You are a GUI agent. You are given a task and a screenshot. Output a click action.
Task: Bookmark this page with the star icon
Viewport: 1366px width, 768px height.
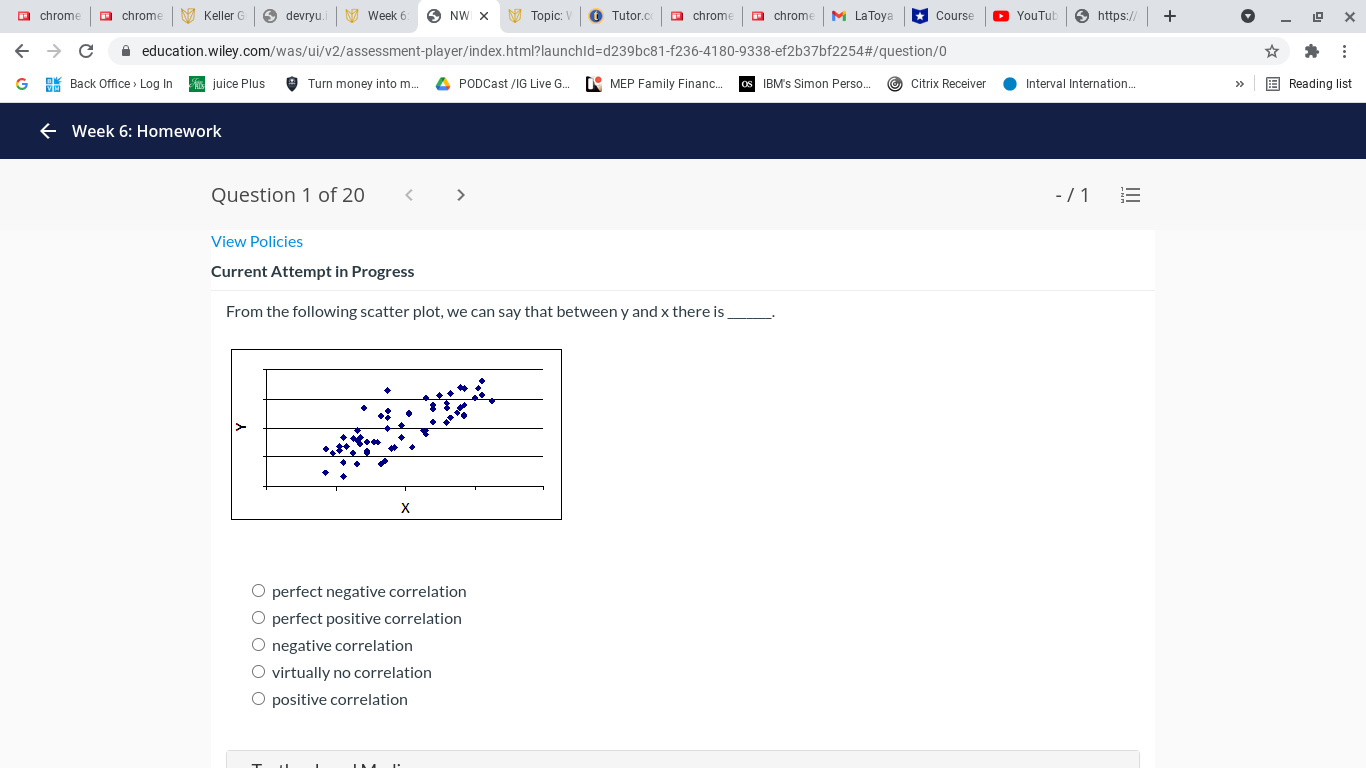[1272, 51]
